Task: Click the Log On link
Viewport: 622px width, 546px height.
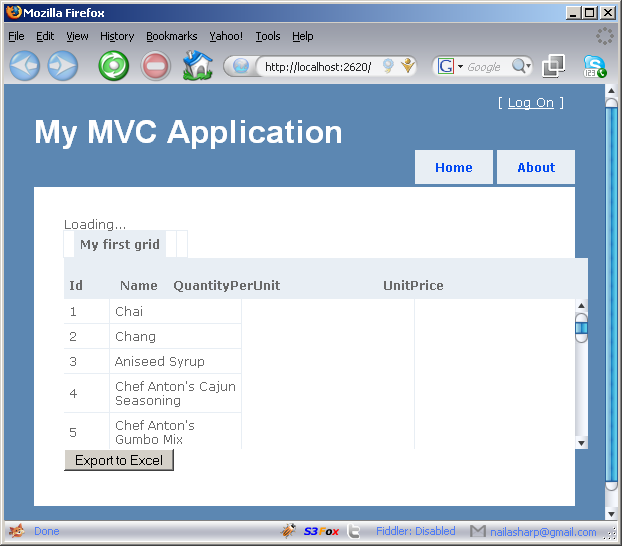Action: 531,103
